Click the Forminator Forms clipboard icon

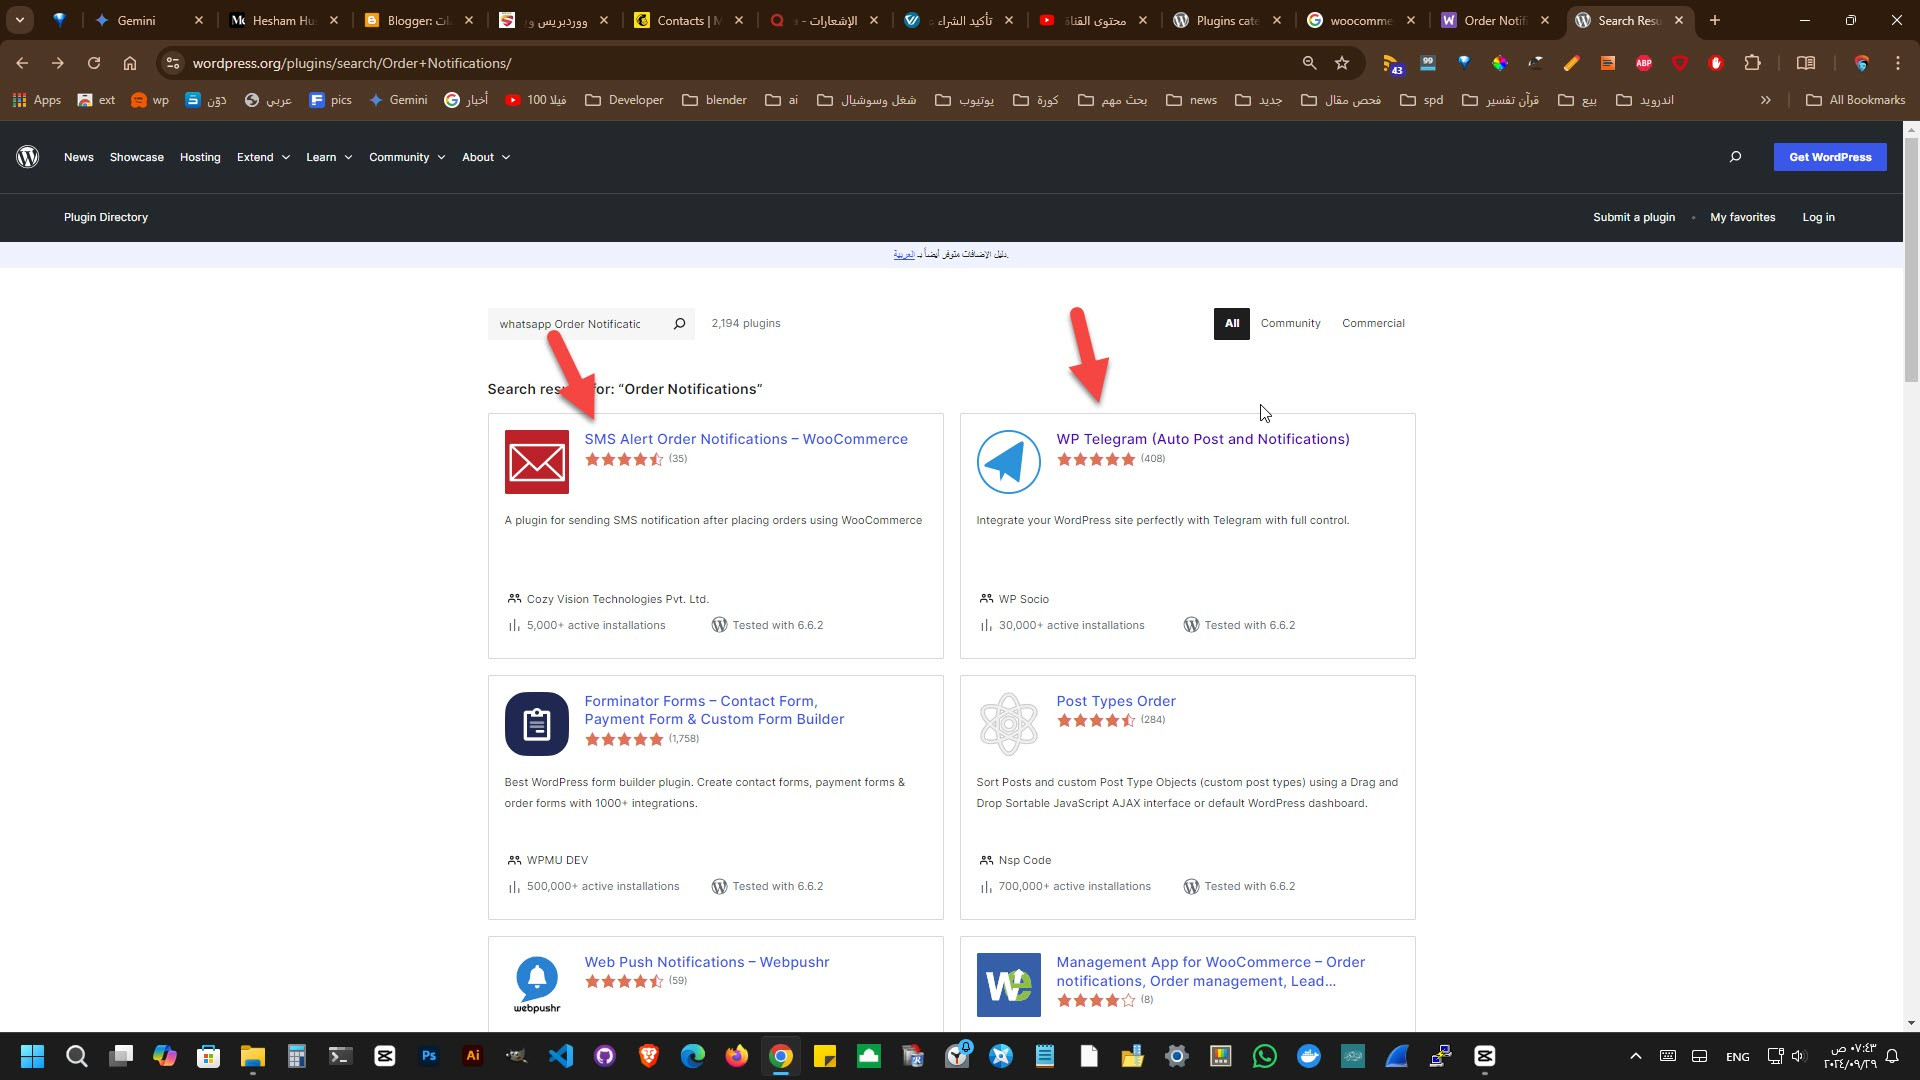(536, 724)
